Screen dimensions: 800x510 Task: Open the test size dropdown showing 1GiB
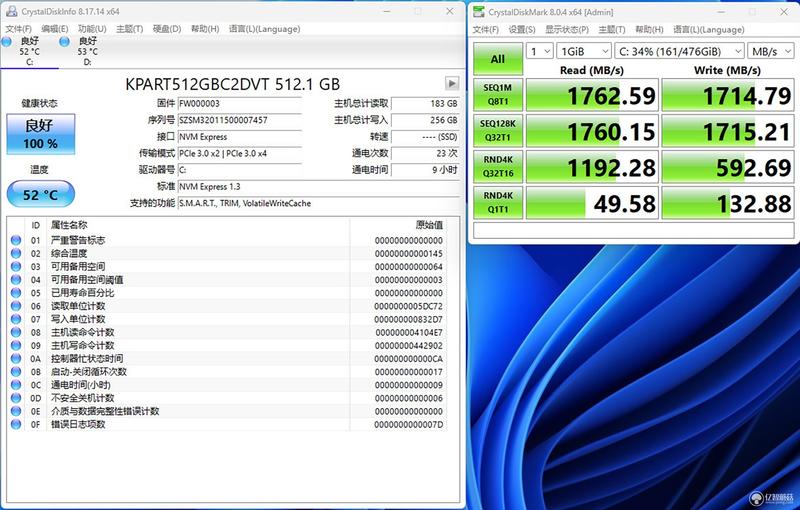[583, 51]
